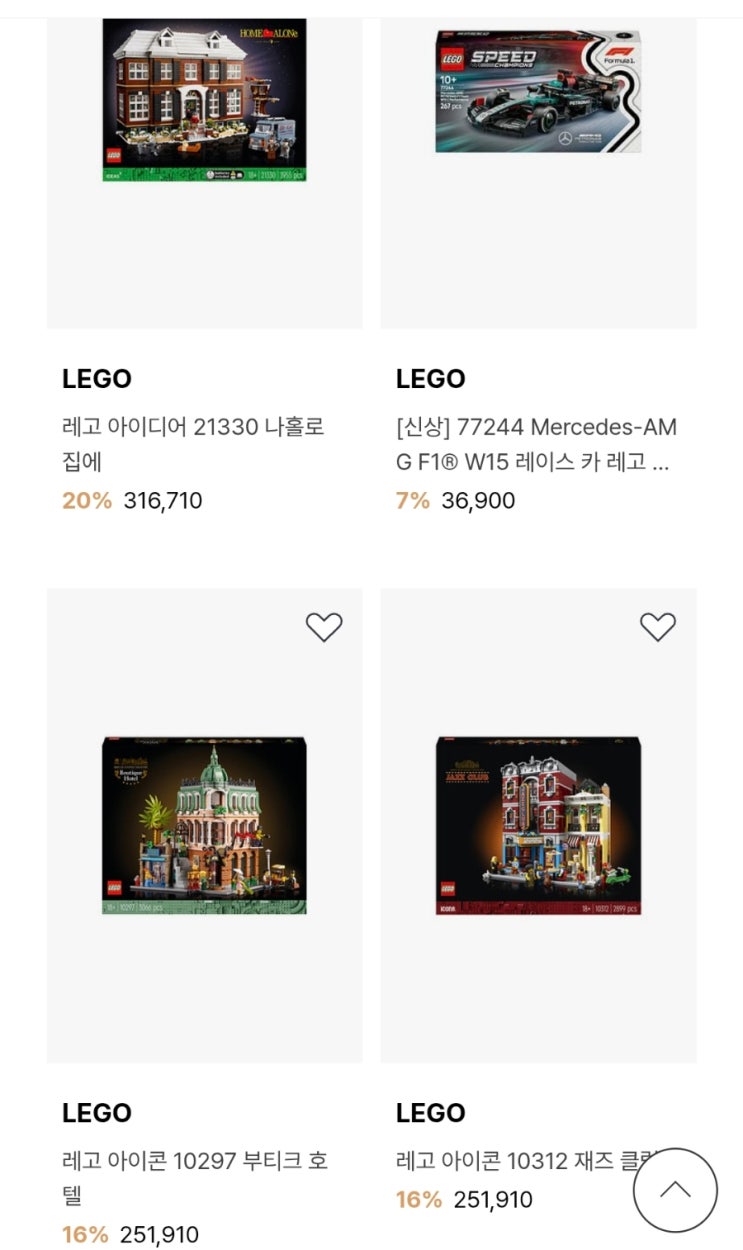View the Jazz Club 10312 box image
This screenshot has width=743, height=1250.
click(538, 825)
